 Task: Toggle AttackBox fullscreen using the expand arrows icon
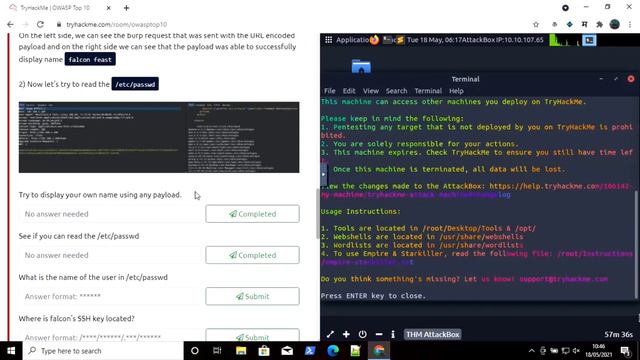click(330, 334)
